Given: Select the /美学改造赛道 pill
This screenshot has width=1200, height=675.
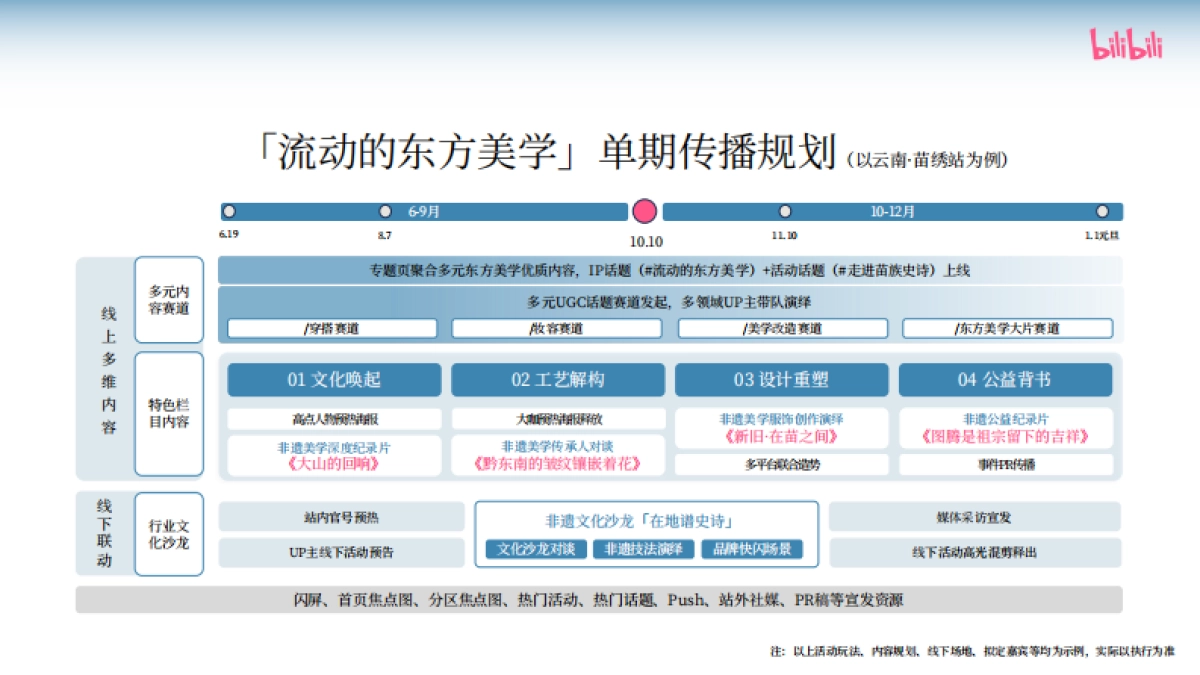Looking at the screenshot, I should tap(781, 327).
